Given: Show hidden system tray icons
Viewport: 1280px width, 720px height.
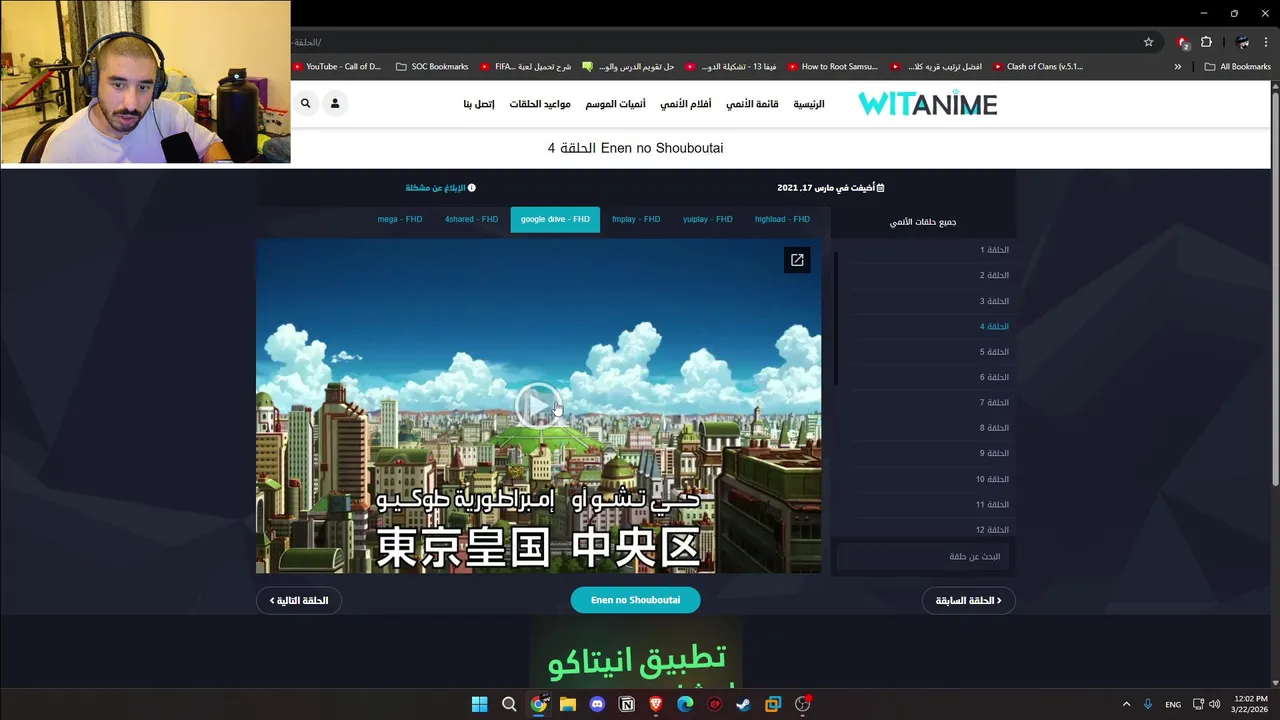Looking at the screenshot, I should (1126, 704).
